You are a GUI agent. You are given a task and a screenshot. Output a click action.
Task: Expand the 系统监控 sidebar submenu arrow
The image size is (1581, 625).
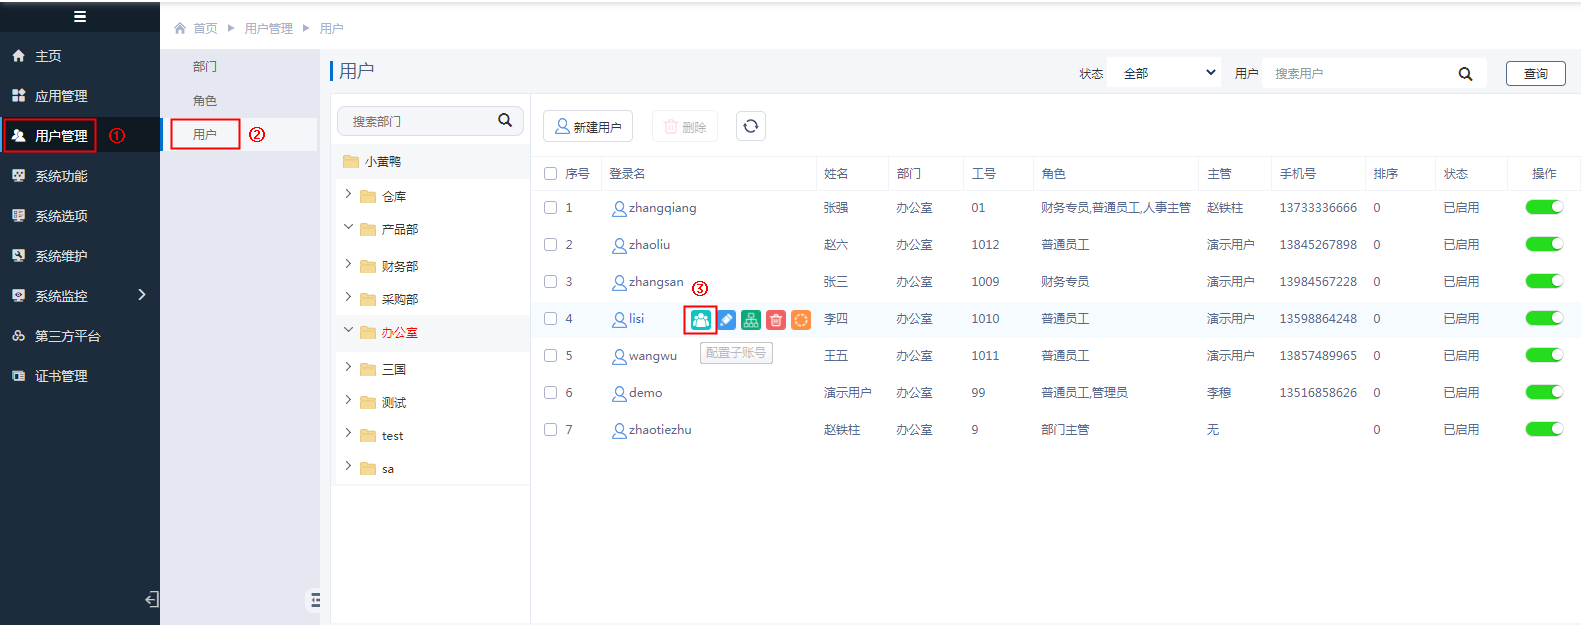tap(142, 295)
